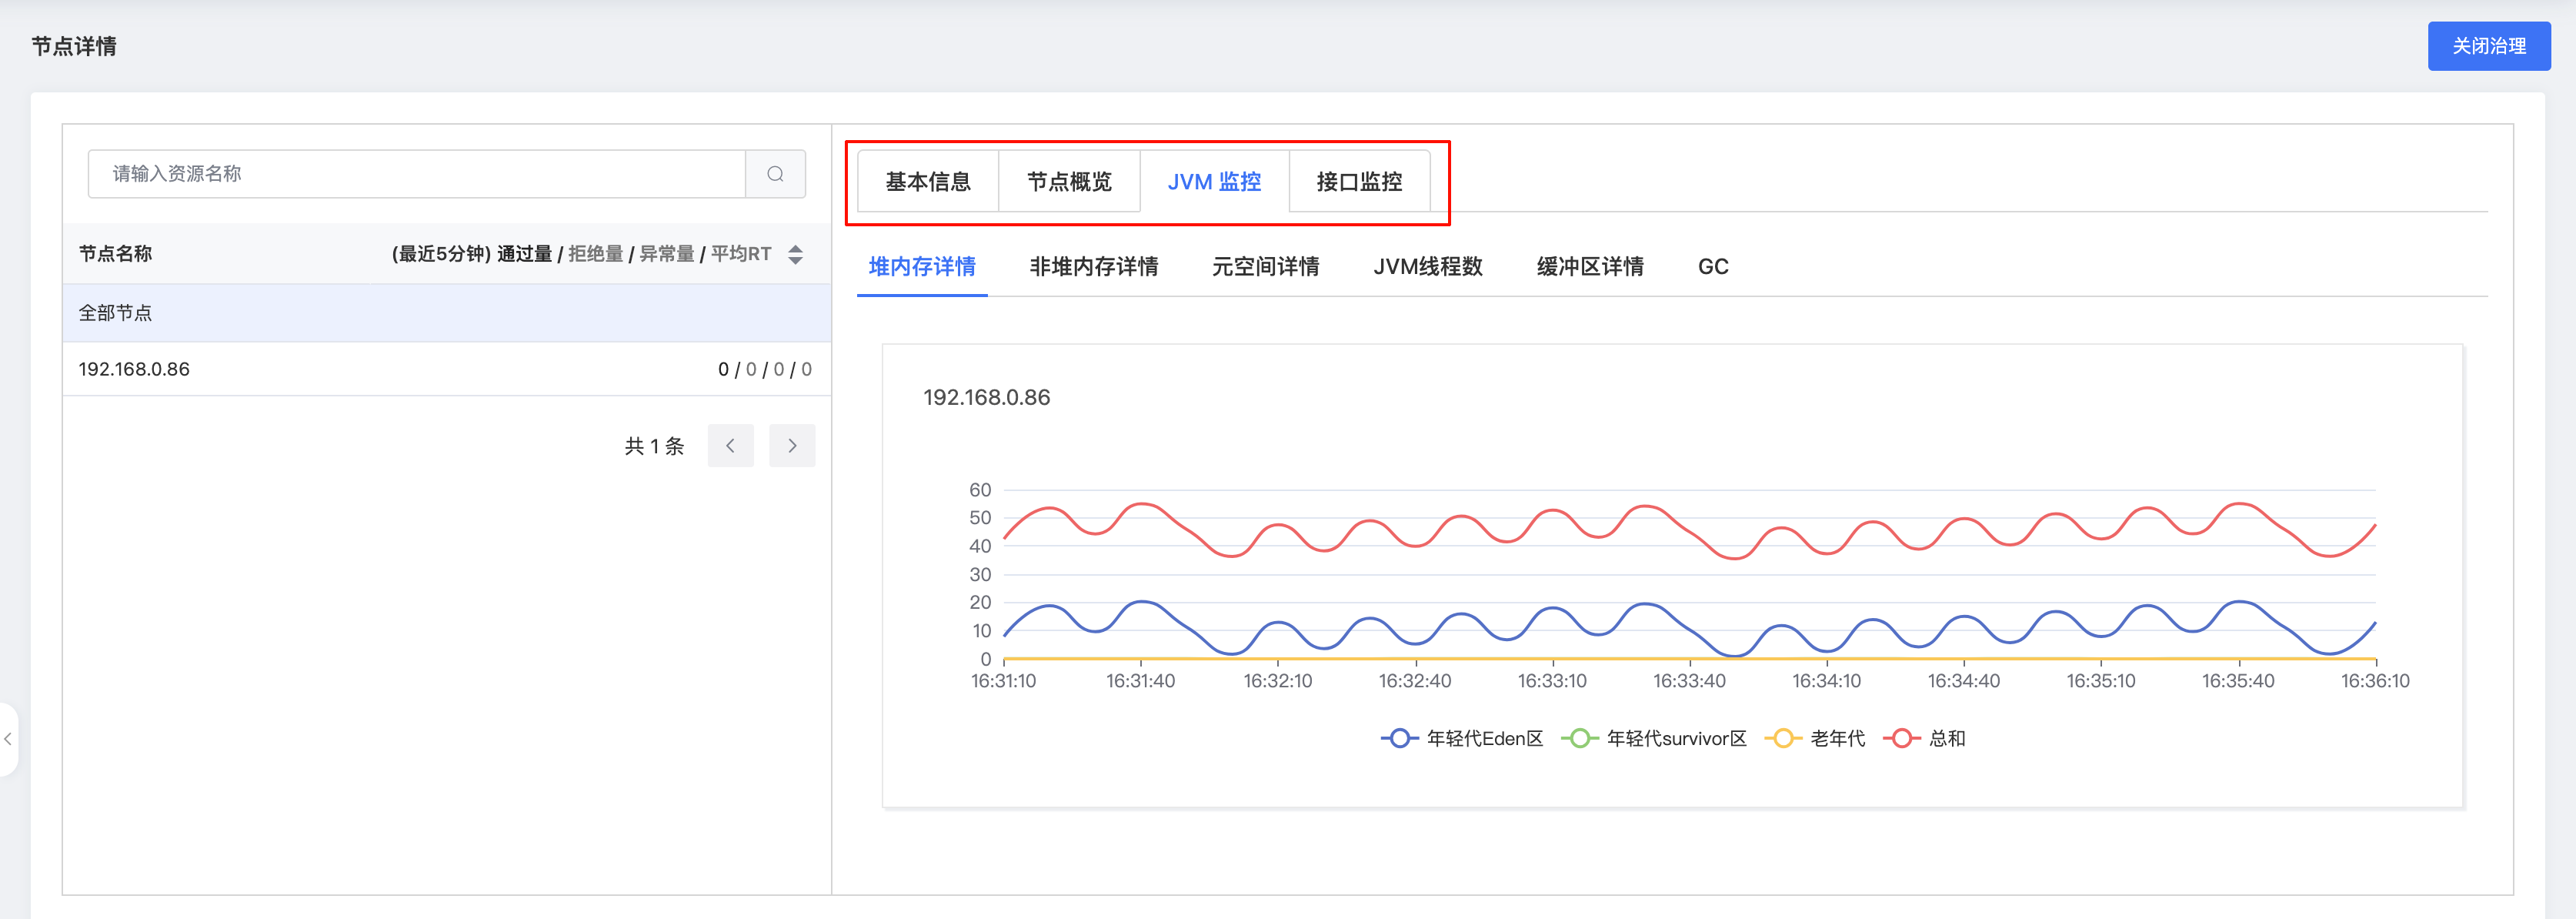Switch to 基本信息 tab

click(x=928, y=182)
